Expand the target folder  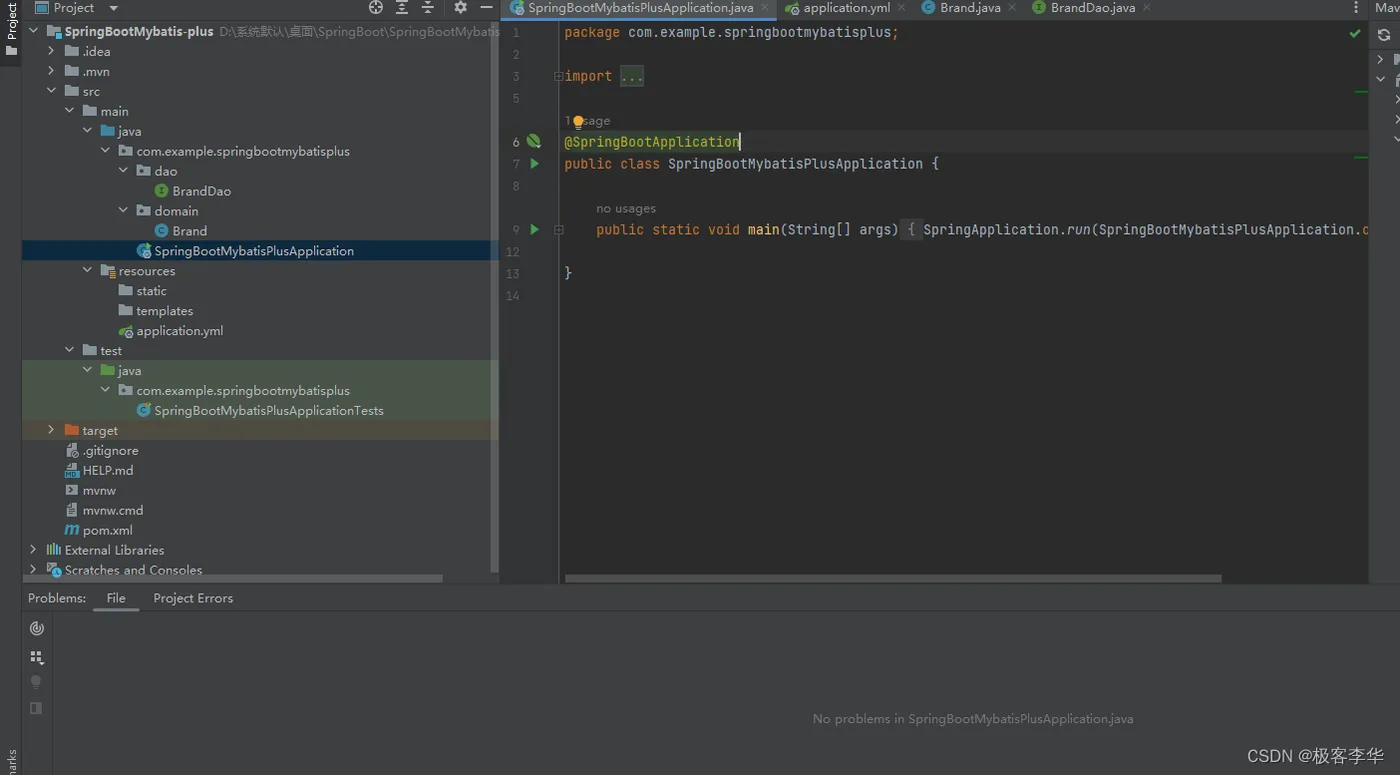tap(51, 430)
